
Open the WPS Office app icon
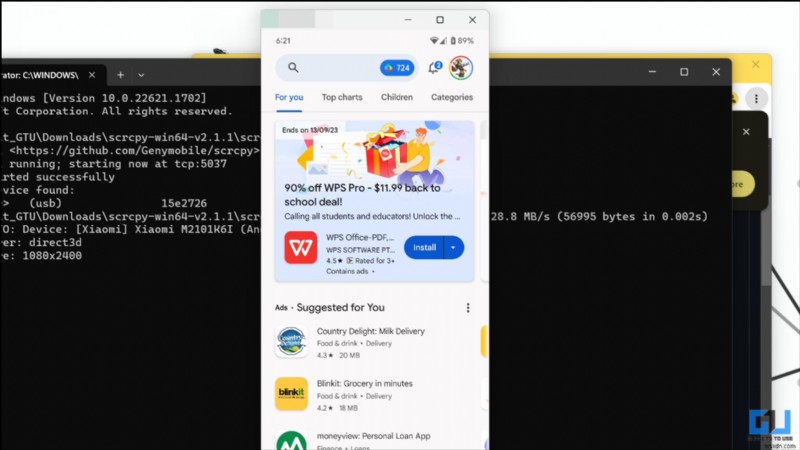[301, 247]
